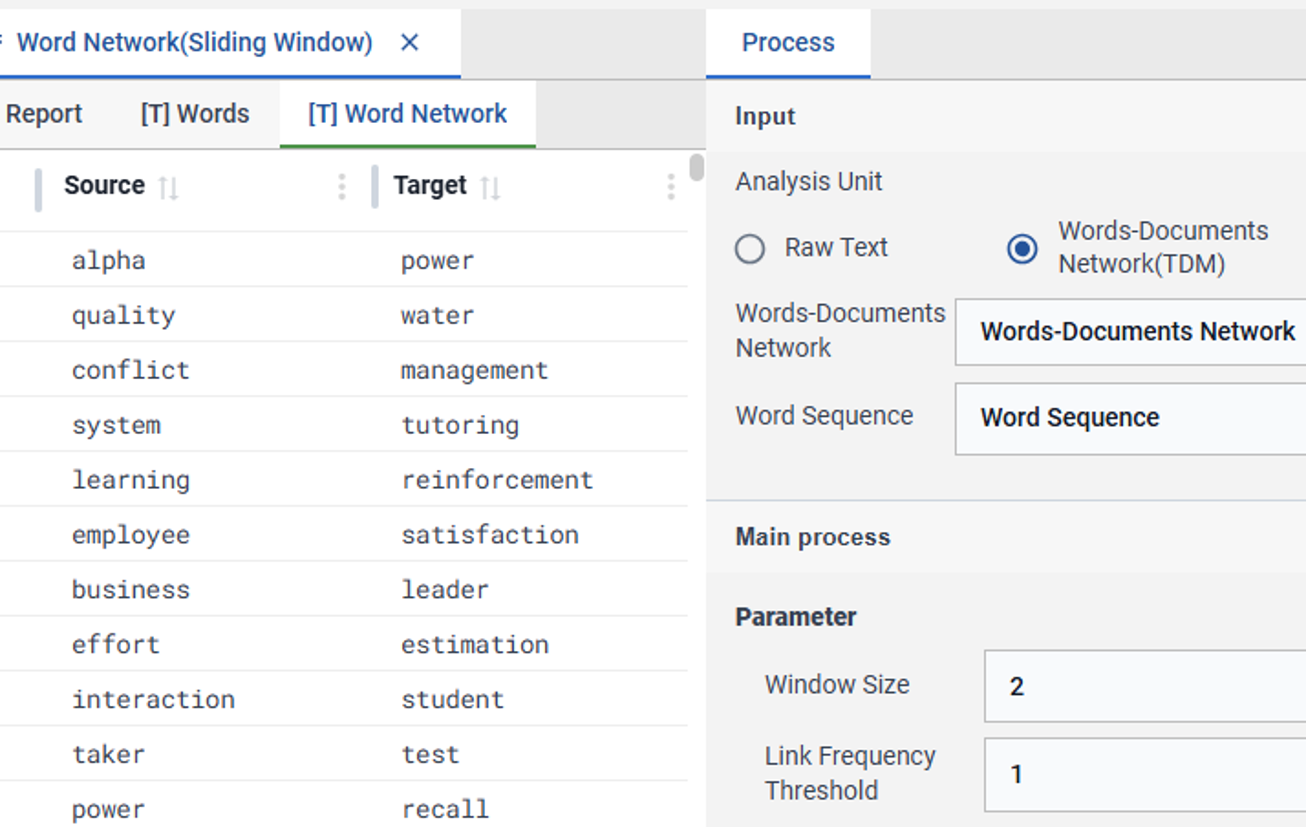Switch to the Report tab

click(x=44, y=114)
